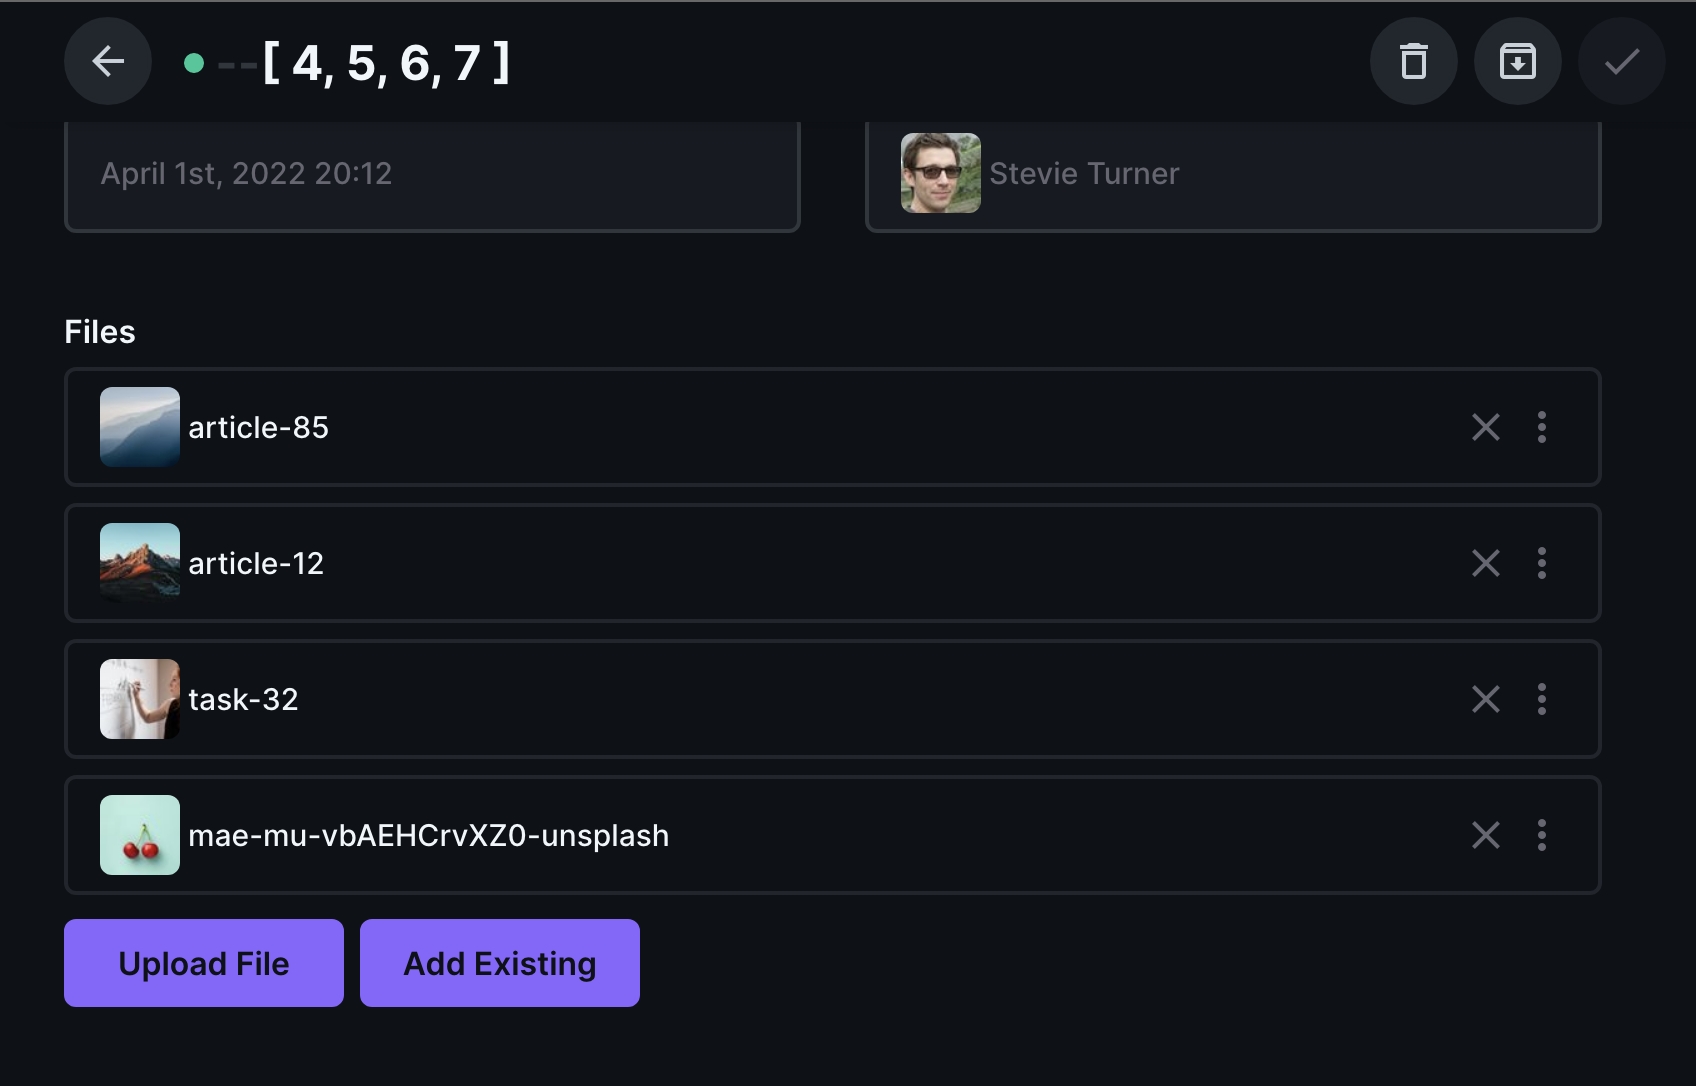The height and width of the screenshot is (1086, 1696).
Task: Click the green status indicator dot
Action: tap(194, 61)
